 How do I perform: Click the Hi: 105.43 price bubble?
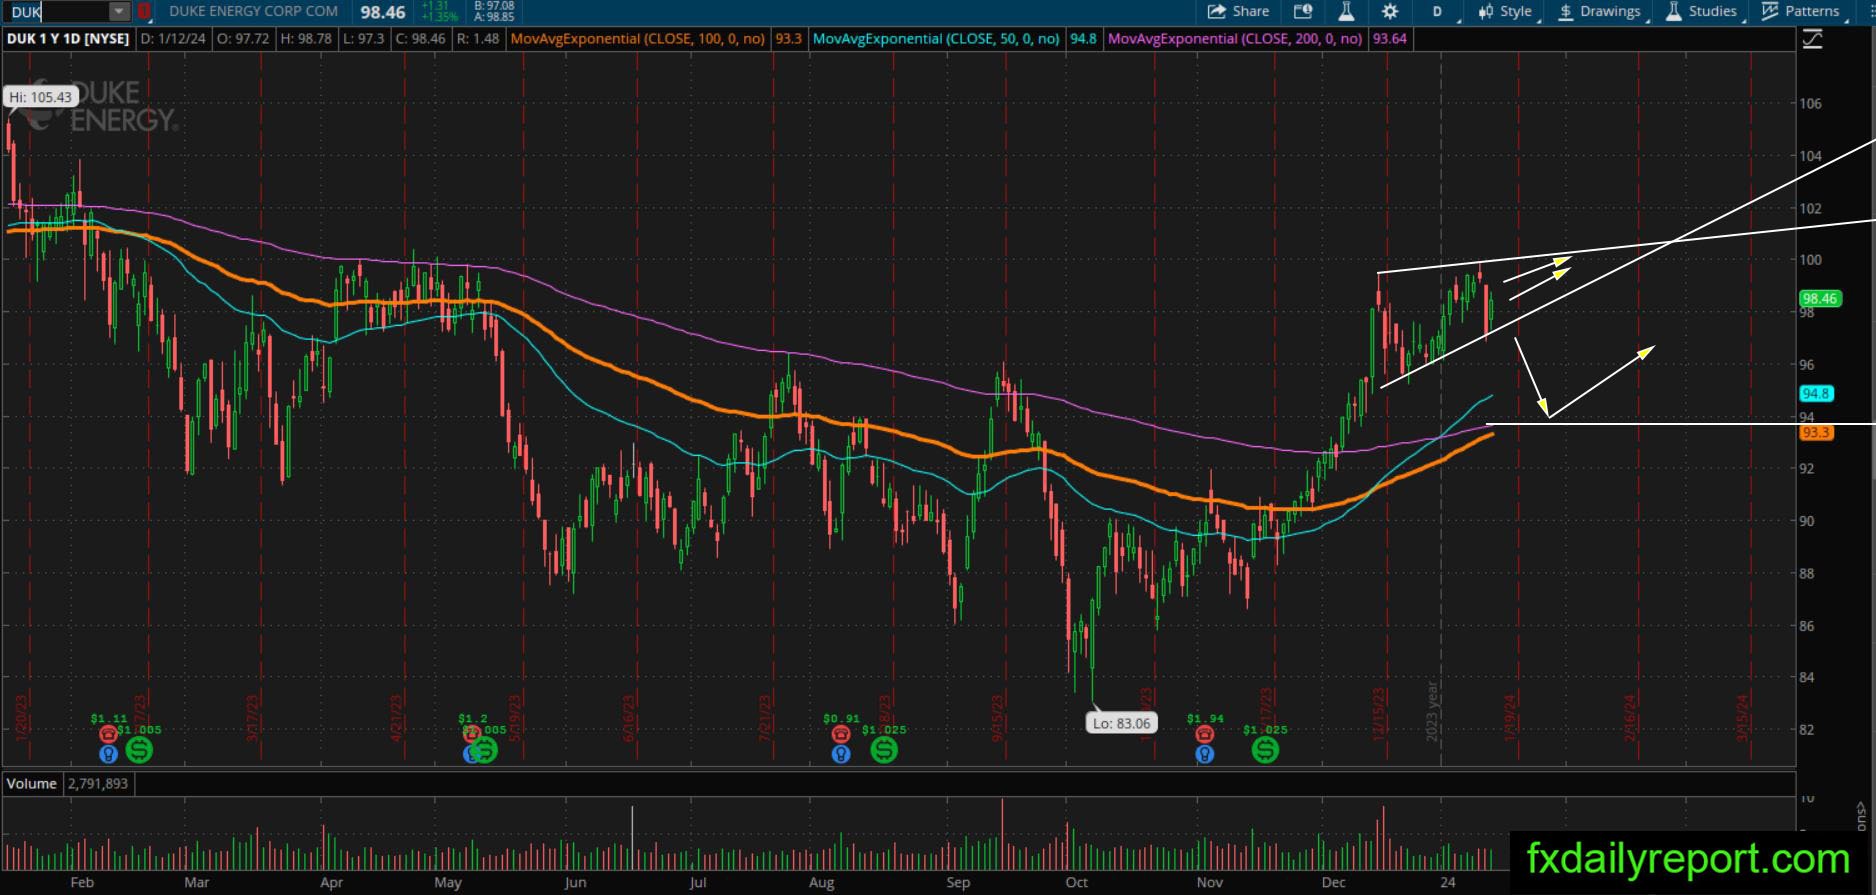tap(41, 97)
